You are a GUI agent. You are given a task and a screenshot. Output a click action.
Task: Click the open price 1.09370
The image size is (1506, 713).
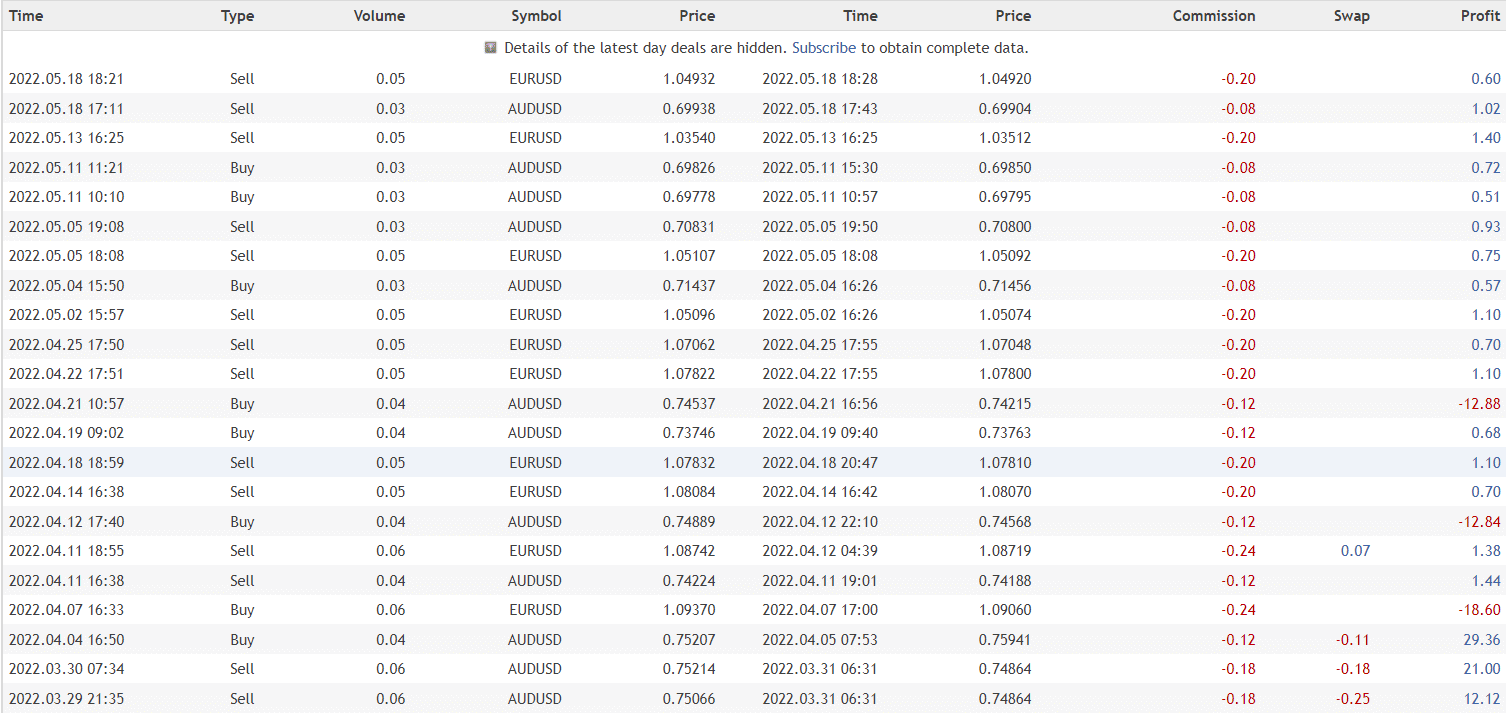tap(688, 610)
